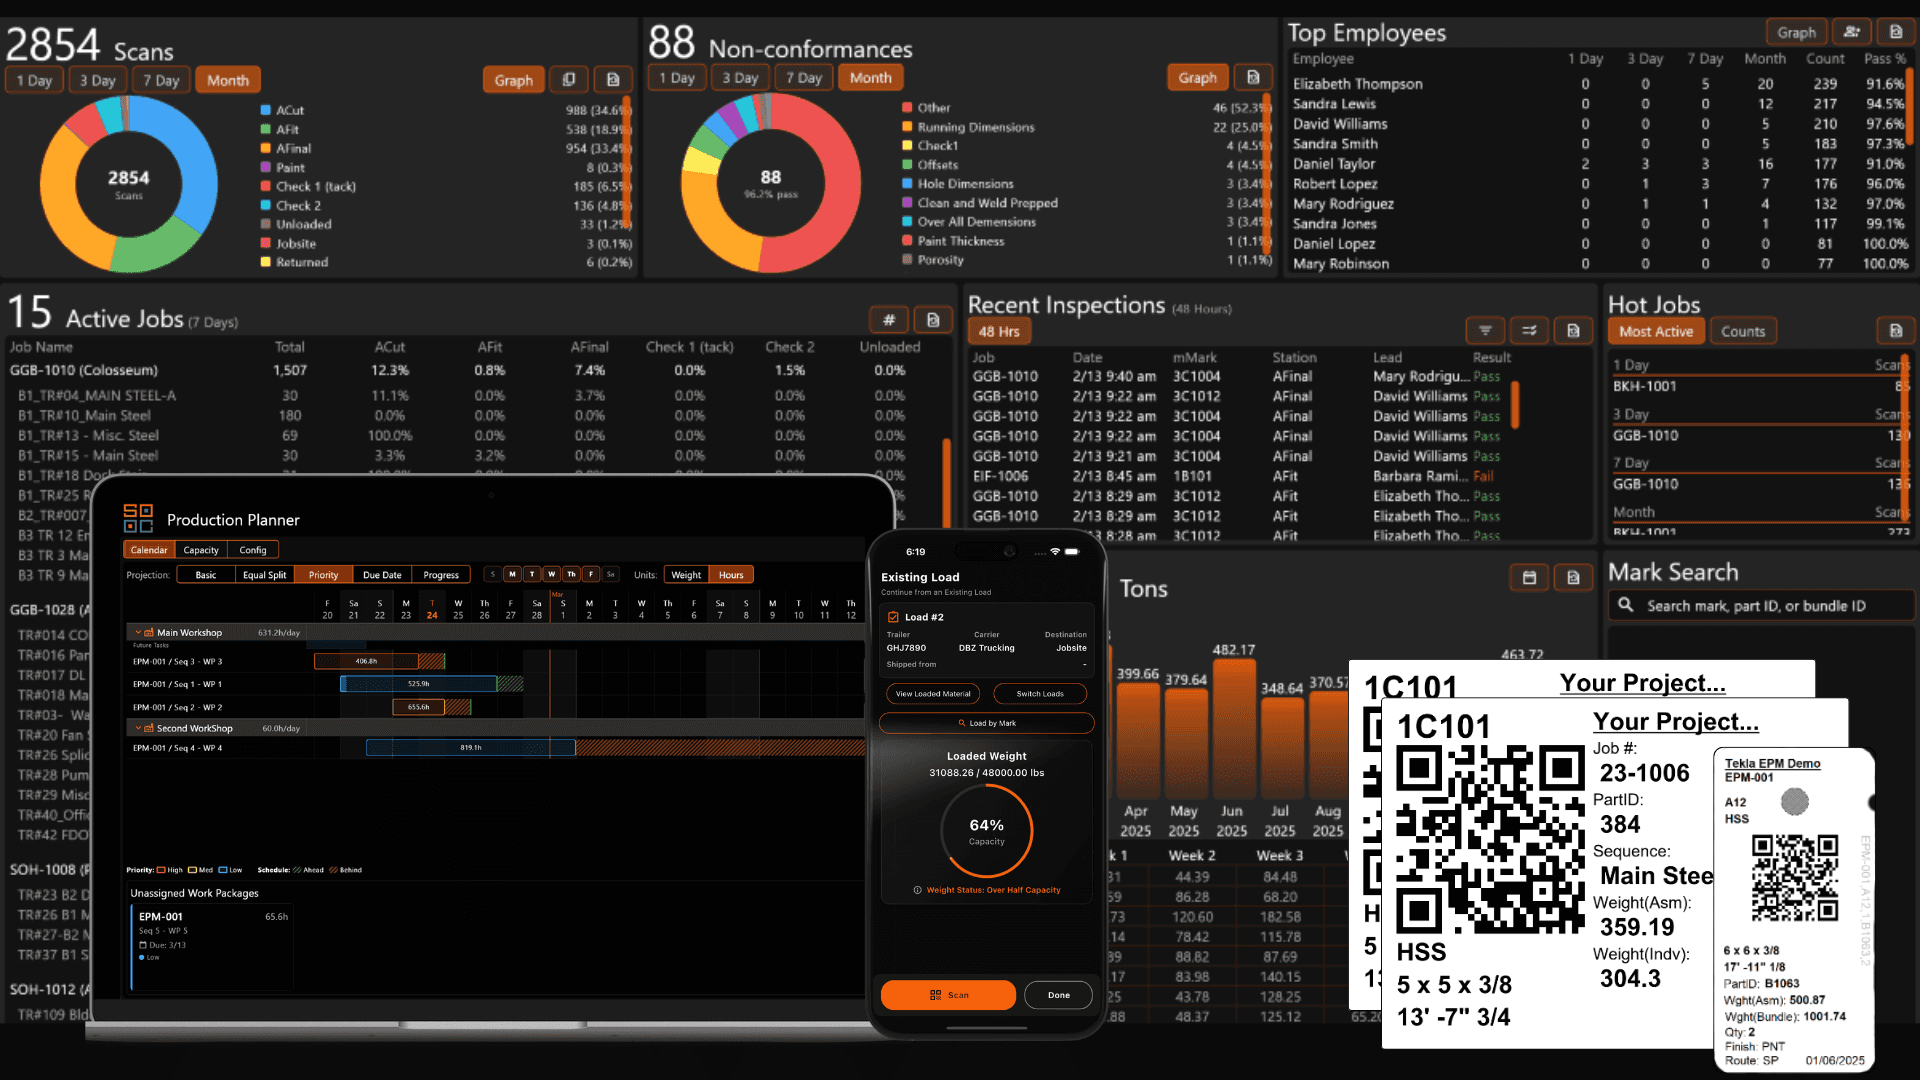Tap Done on the Existing Load screen
Image resolution: width=1920 pixels, height=1080 pixels.
tap(1058, 995)
